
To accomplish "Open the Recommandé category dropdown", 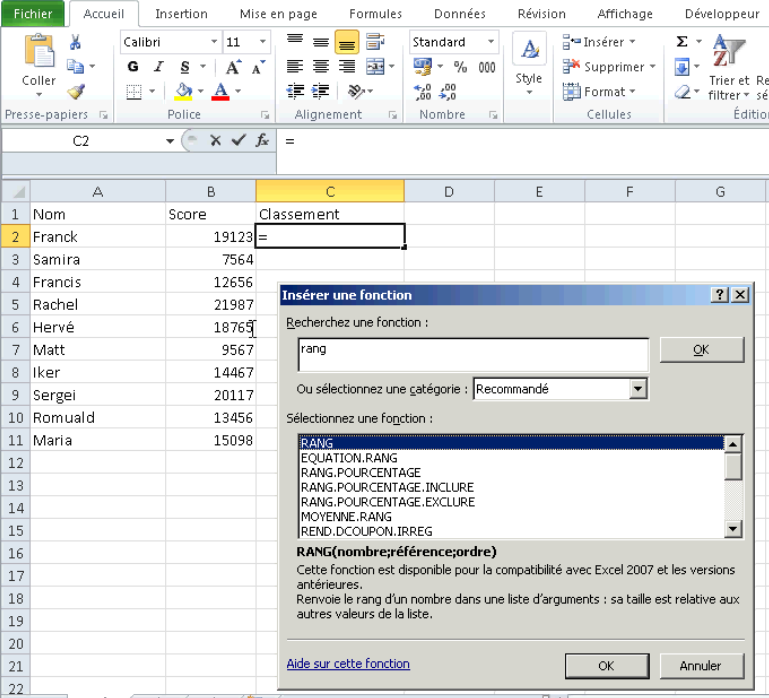I will tap(637, 389).
